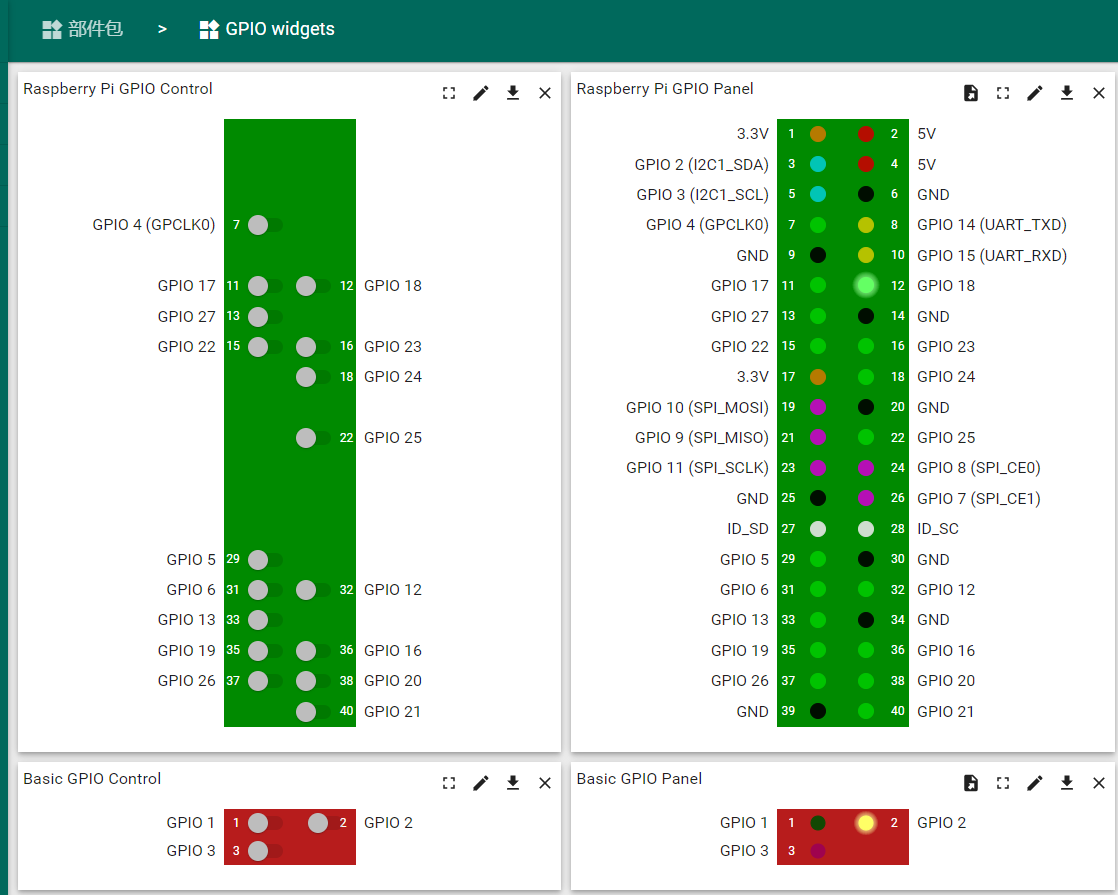Download the Basic GPIO Panel widget
The height and width of the screenshot is (895, 1118).
1067,783
